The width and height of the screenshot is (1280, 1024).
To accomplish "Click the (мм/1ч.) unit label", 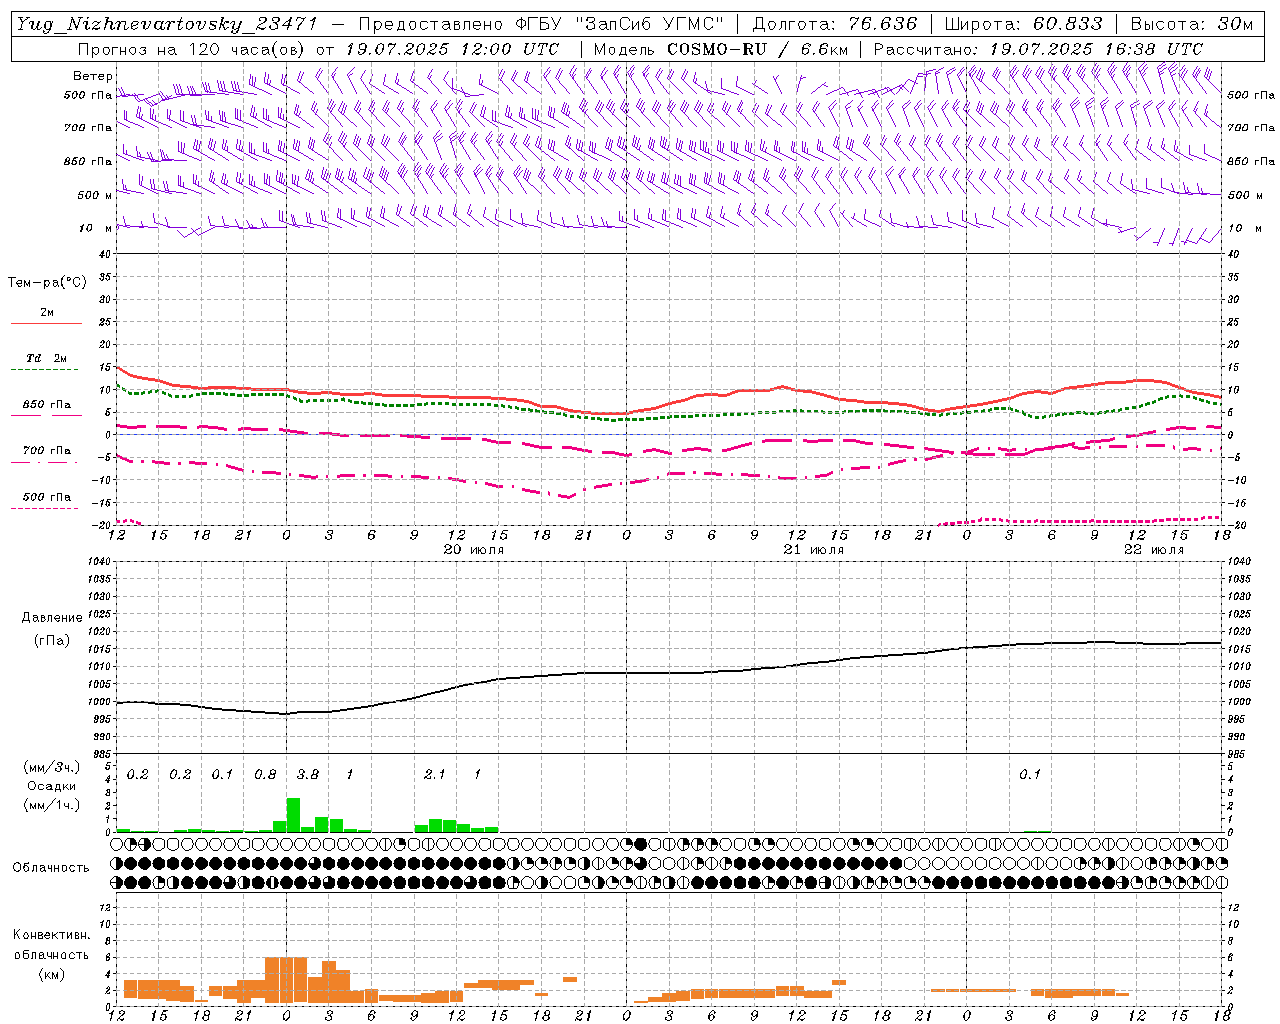I will (51, 805).
